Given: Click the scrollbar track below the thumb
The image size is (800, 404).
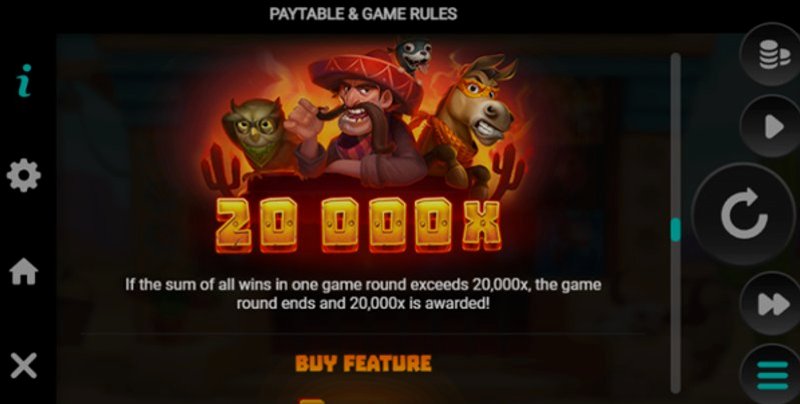Looking at the screenshot, I should point(676,316).
